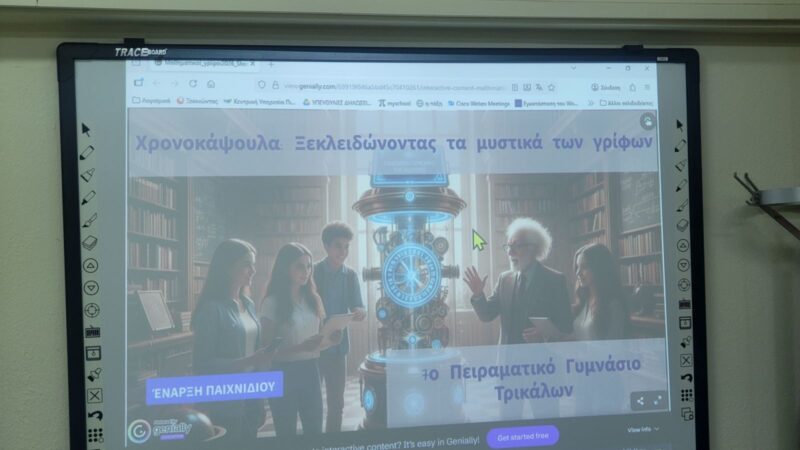
Task: Open a new browser tab with plus button
Action: click(x=270, y=66)
